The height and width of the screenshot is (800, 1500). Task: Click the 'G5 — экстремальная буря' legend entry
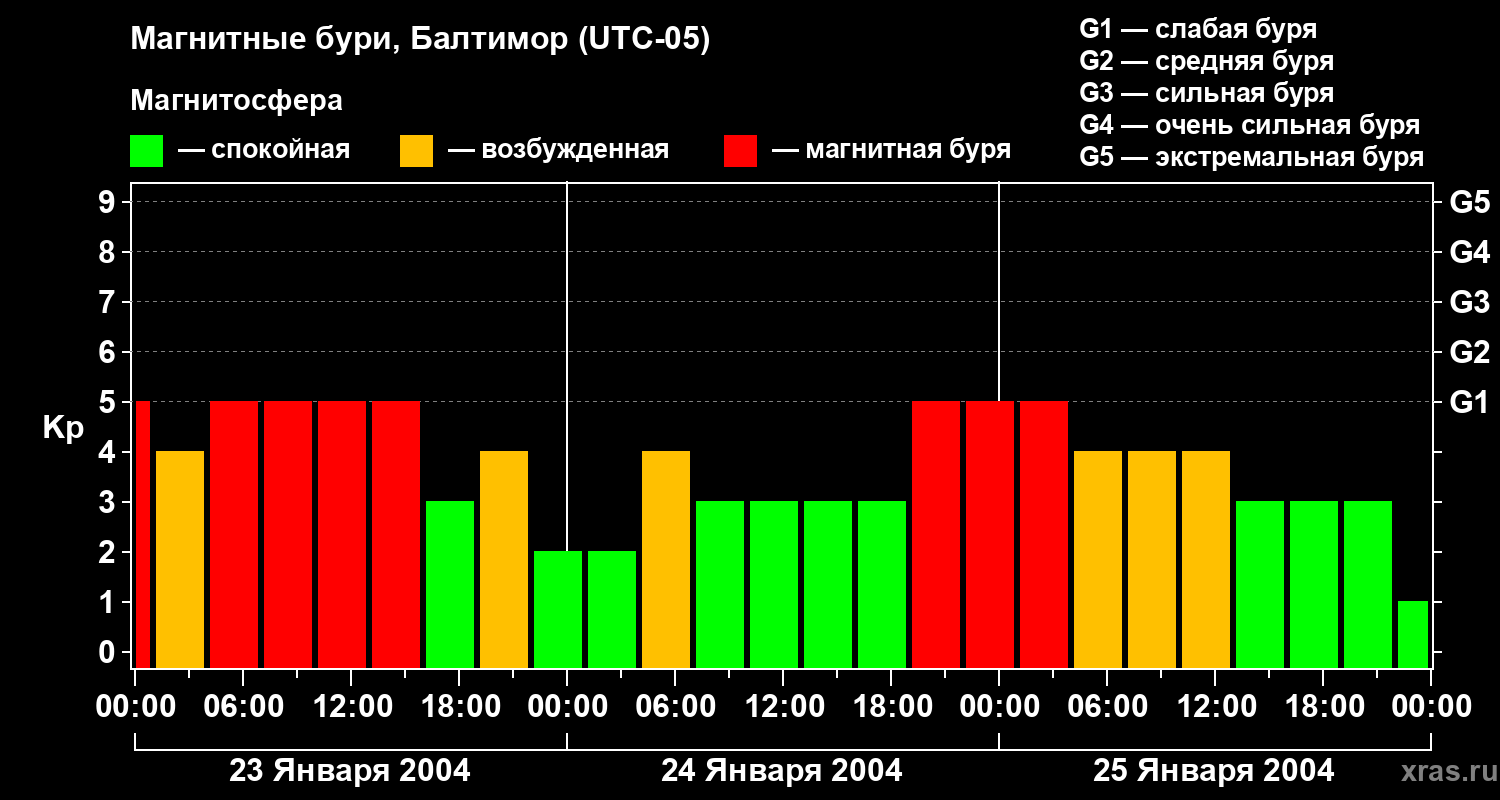coord(1251,157)
